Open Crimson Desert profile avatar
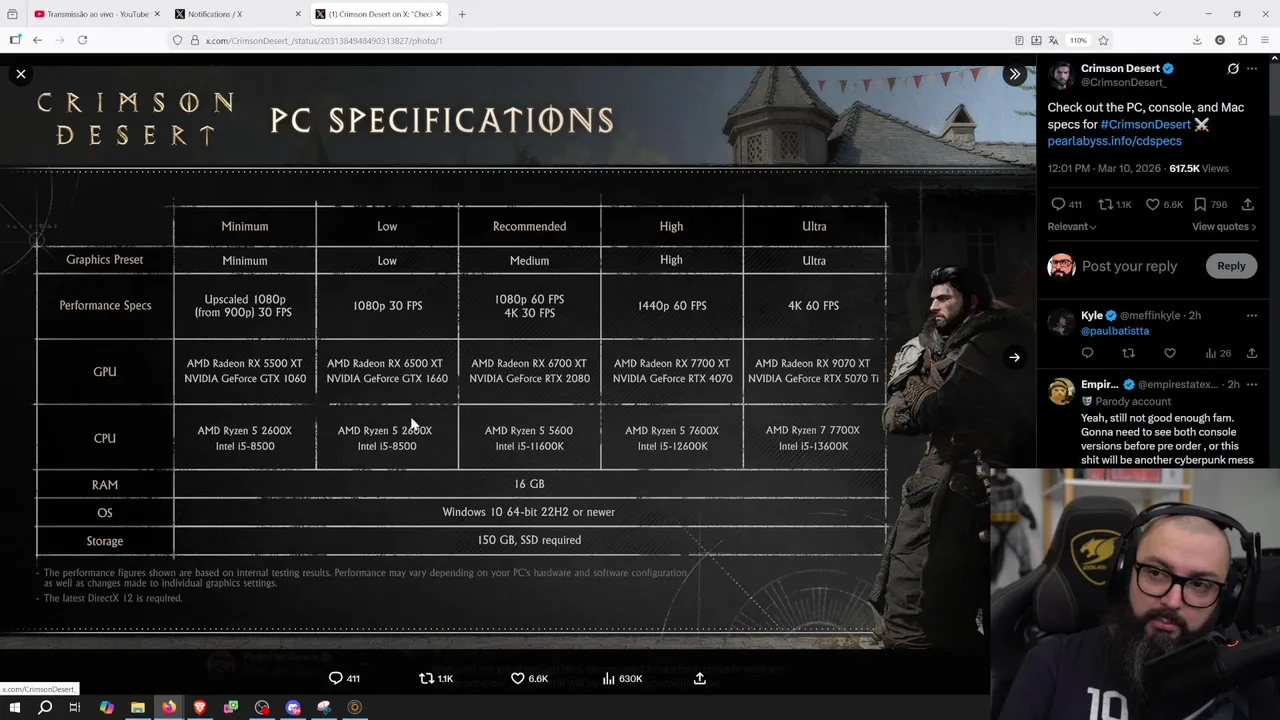The height and width of the screenshot is (720, 1280). click(x=1061, y=75)
